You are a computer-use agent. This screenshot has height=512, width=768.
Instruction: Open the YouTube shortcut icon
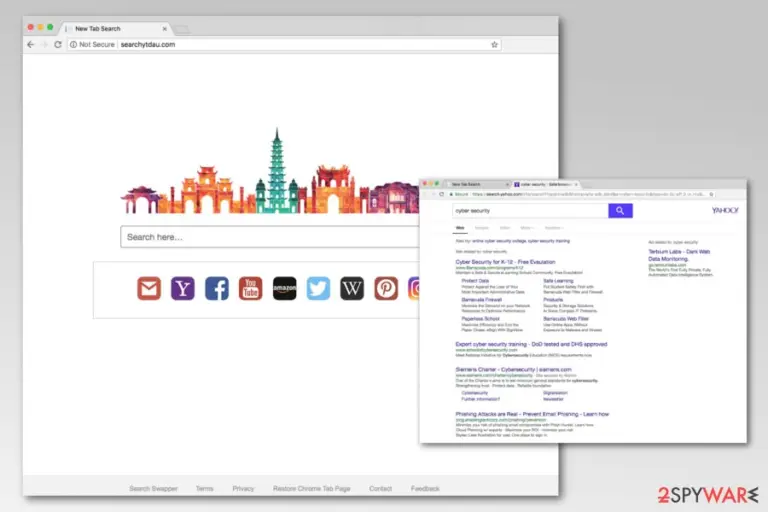click(x=250, y=289)
